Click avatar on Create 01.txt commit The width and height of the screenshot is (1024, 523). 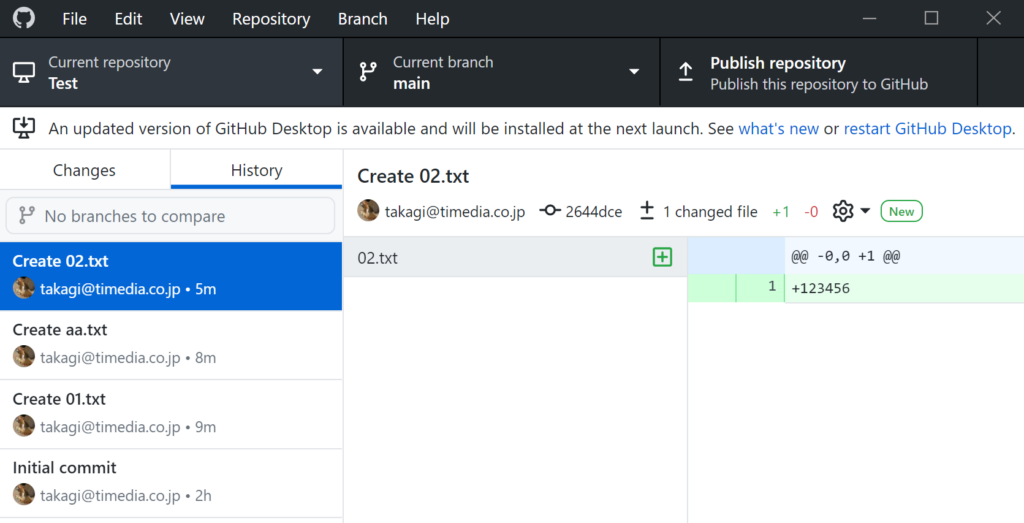pos(24,426)
